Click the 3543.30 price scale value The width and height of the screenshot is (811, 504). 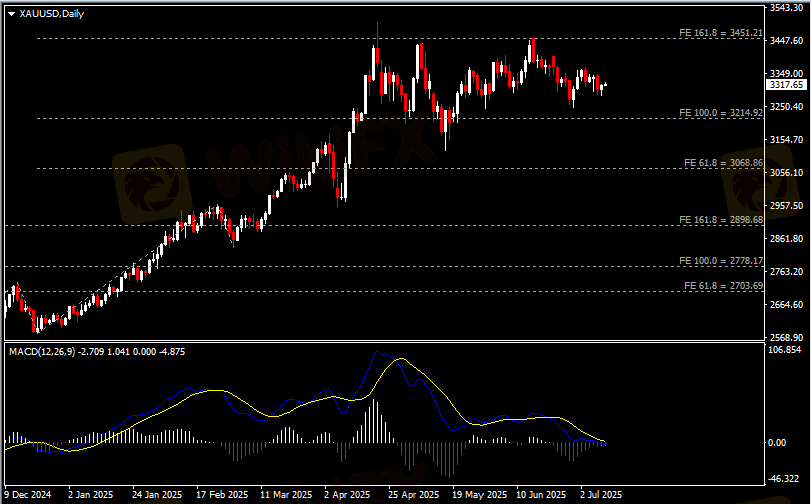click(786, 8)
